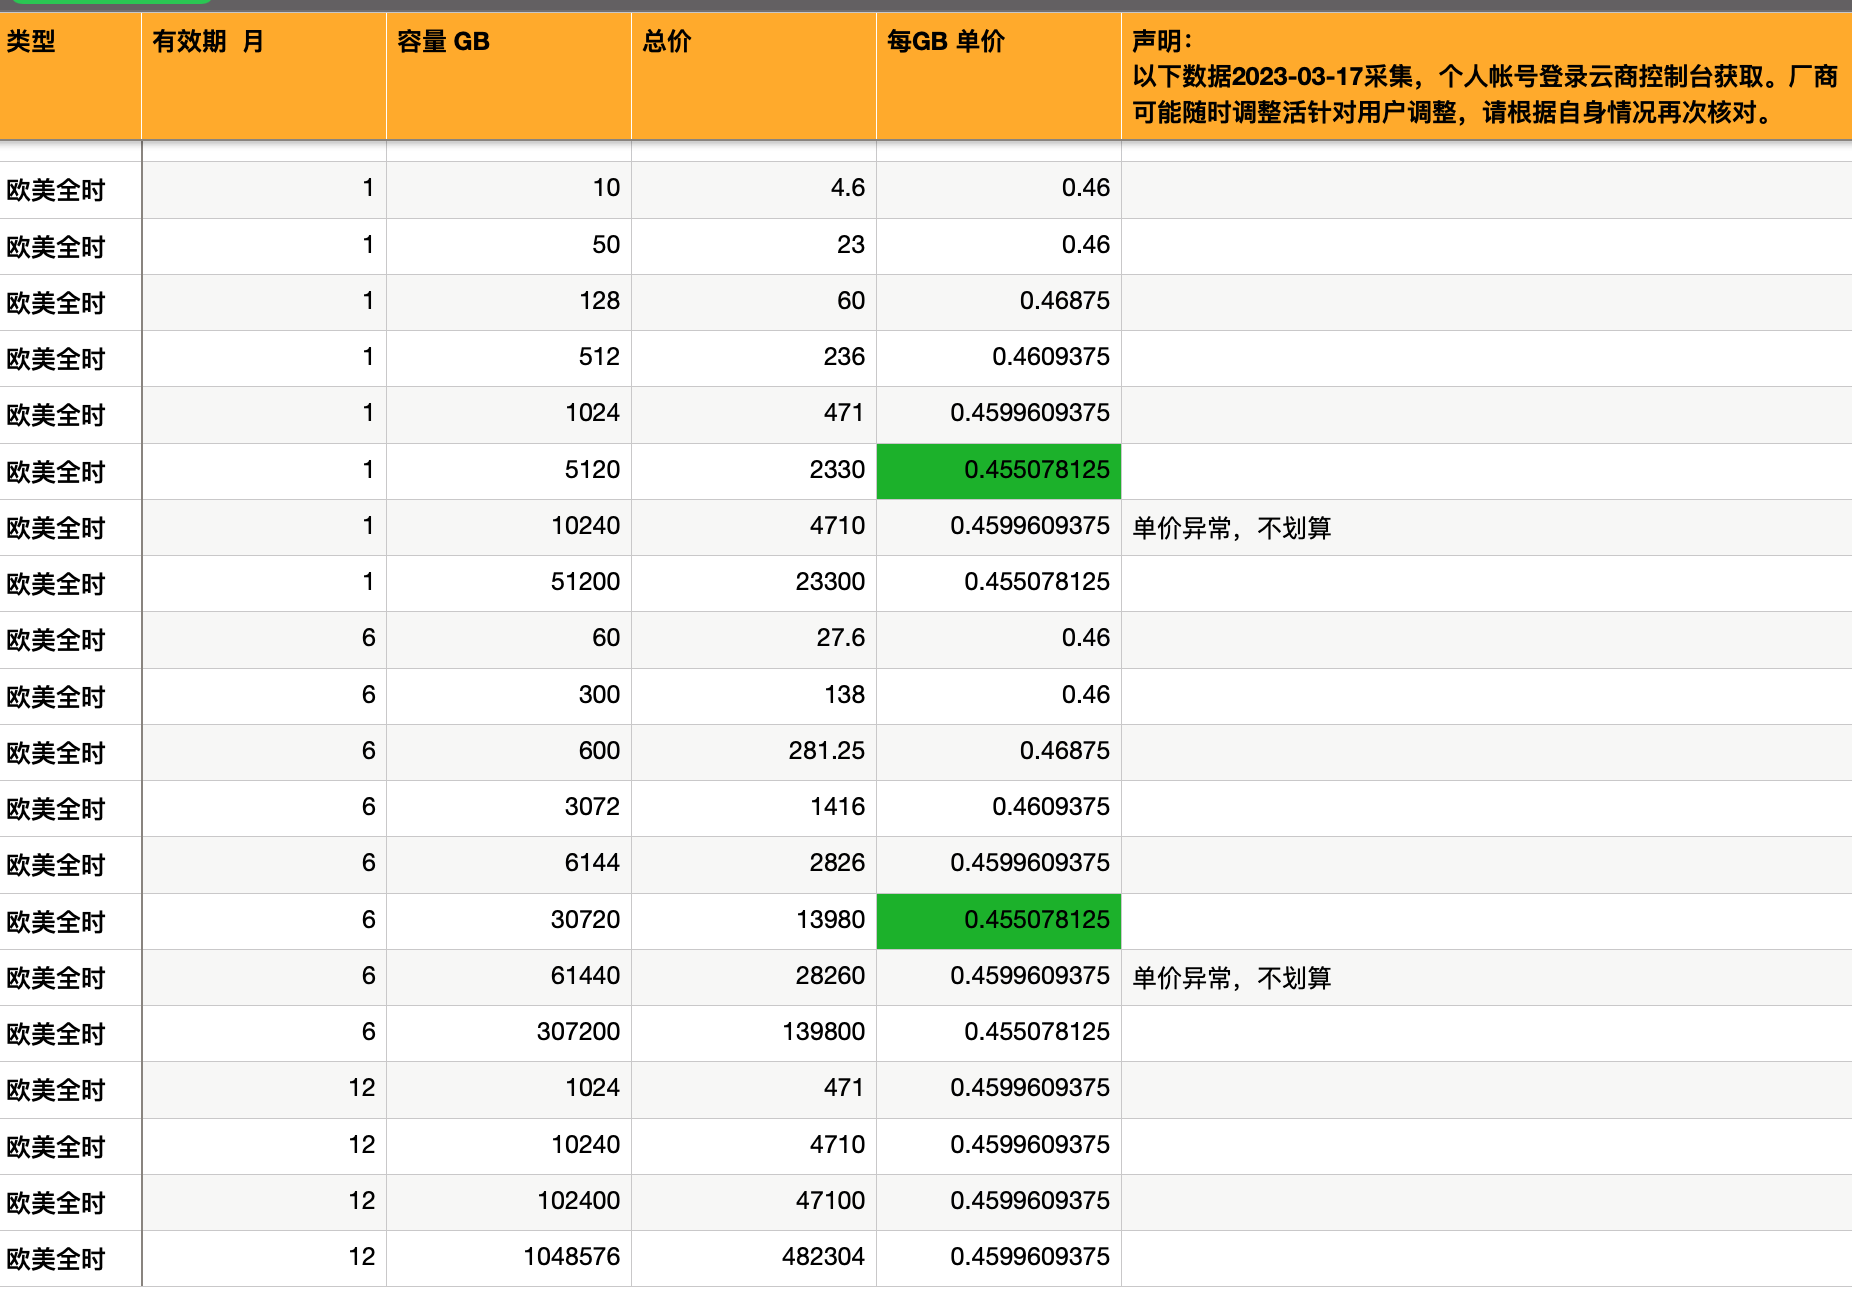Select total price 471 in the 1-month row
This screenshot has width=1852, height=1290.
[x=754, y=415]
